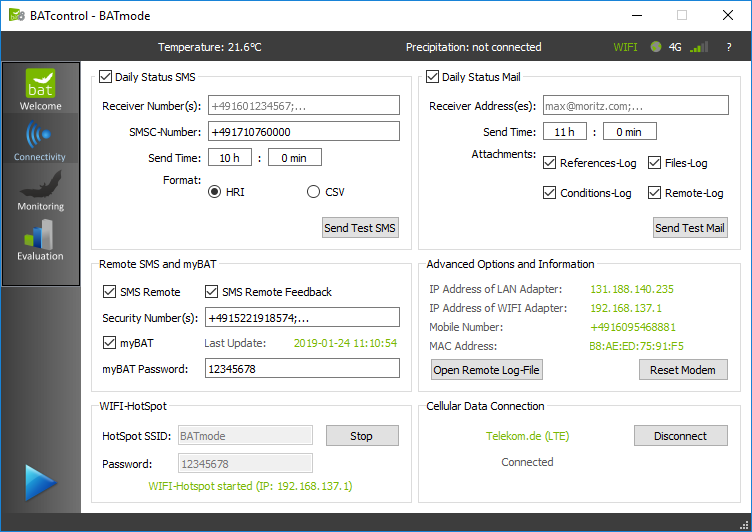Open the Monitoring bat icon section
The image size is (752, 532).
40,188
